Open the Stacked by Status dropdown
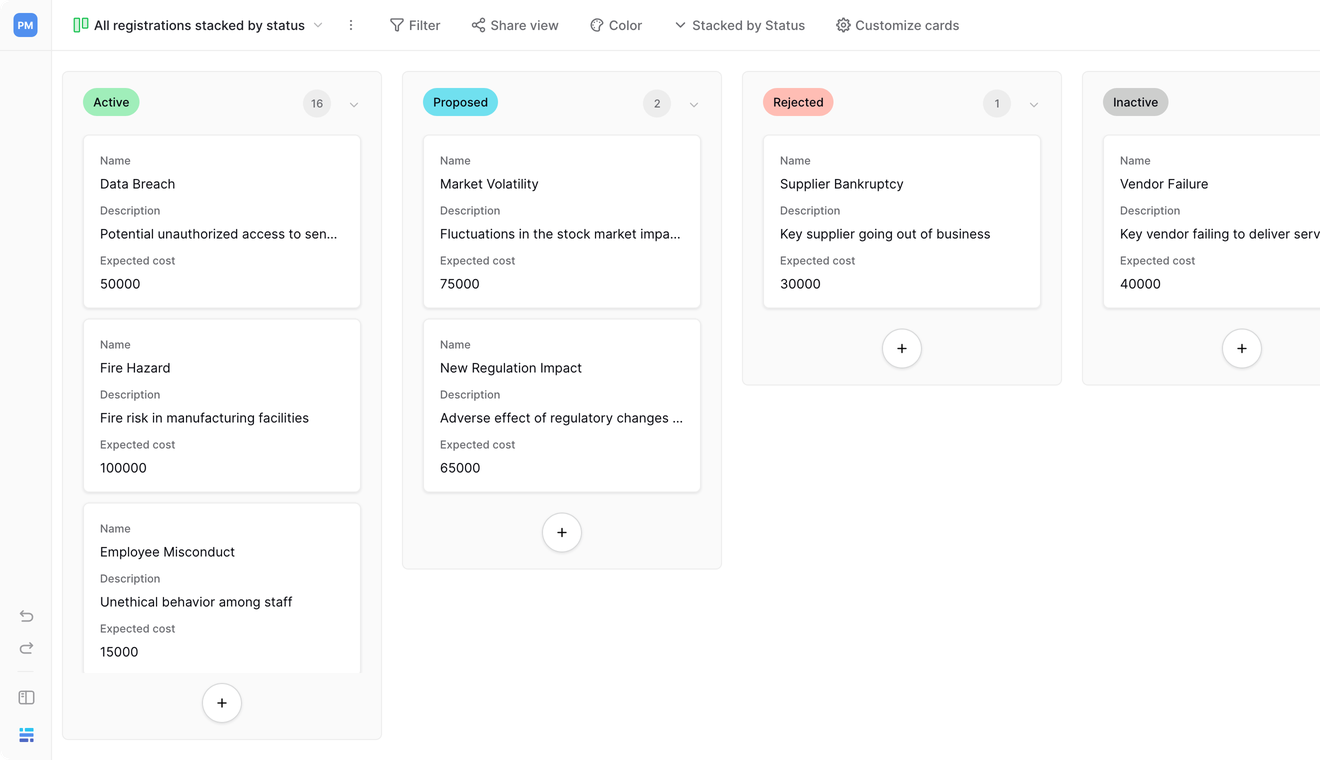The height and width of the screenshot is (760, 1320). [x=739, y=25]
